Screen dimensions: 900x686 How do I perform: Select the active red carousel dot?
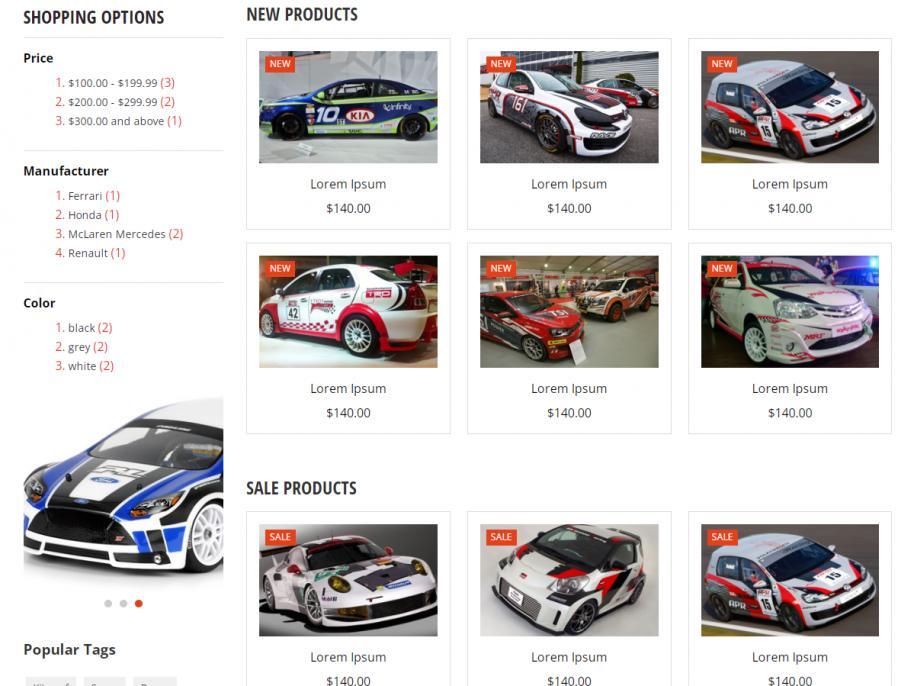(138, 603)
